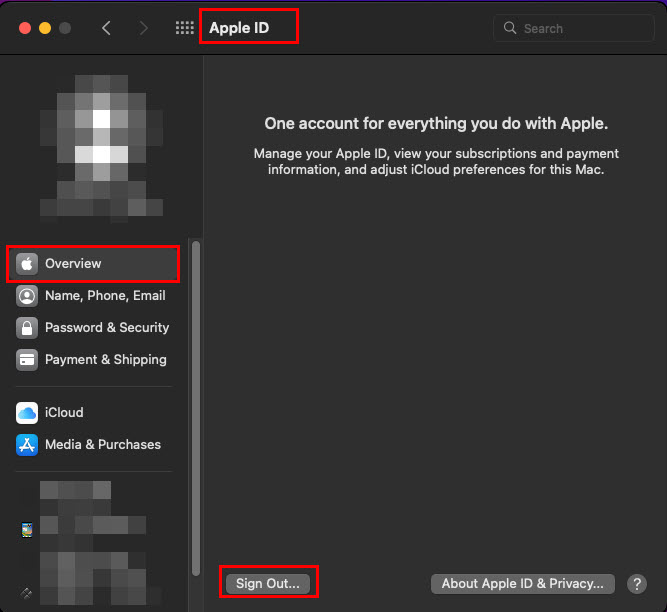Select Overview in the sidebar
This screenshot has width=667, height=612.
[x=93, y=264]
